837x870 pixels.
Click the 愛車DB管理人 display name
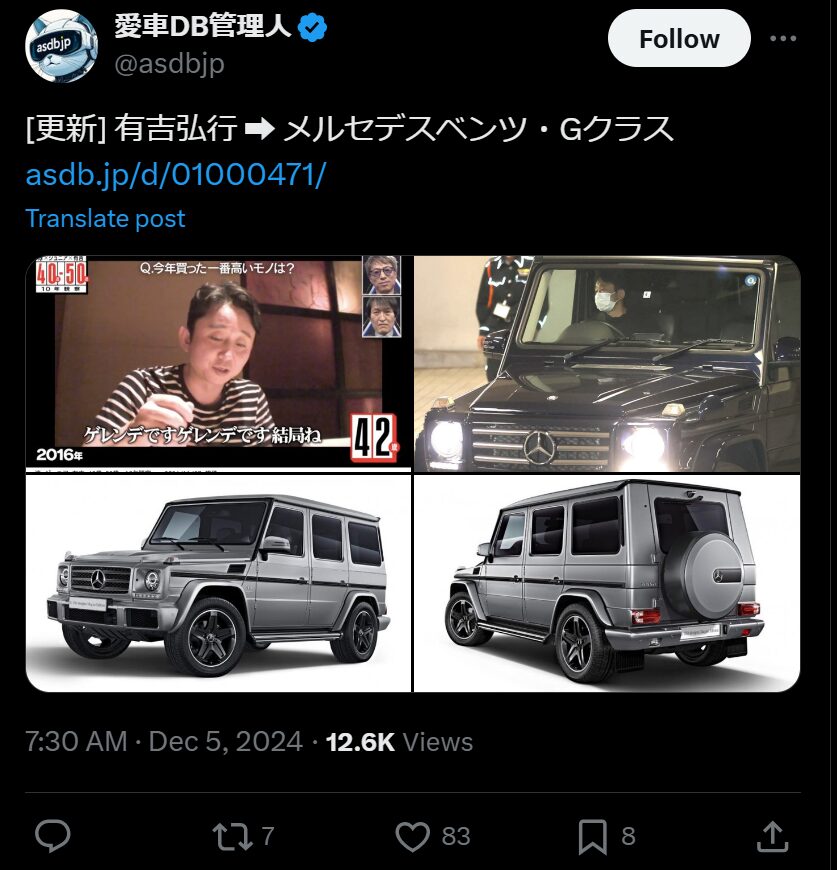pyautogui.click(x=203, y=26)
